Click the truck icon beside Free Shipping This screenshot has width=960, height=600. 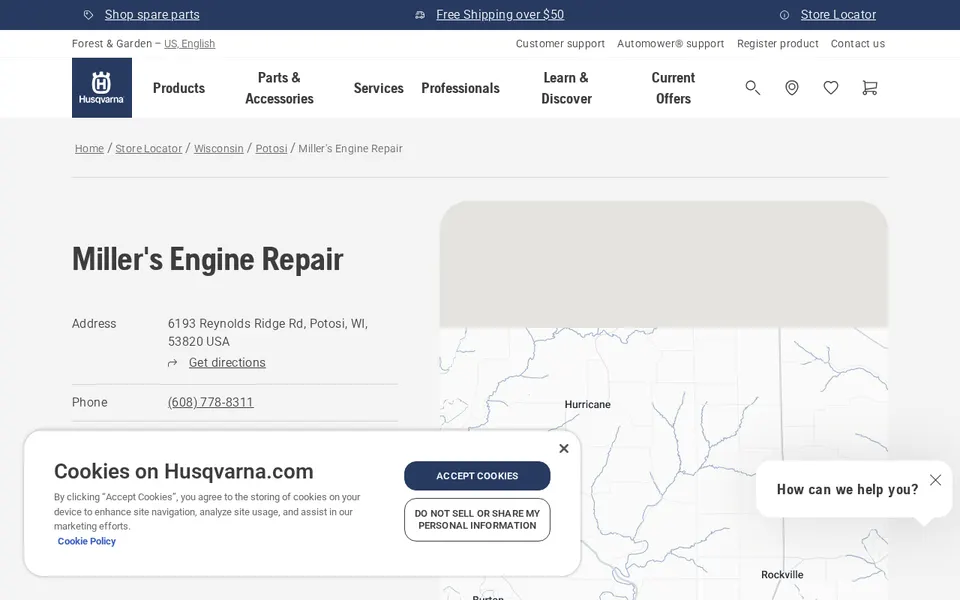coord(420,15)
